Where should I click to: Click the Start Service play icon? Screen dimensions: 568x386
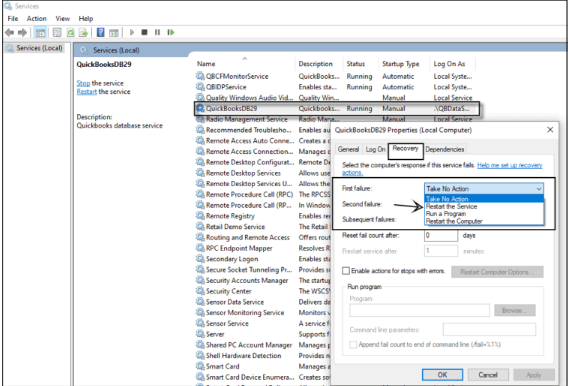pyautogui.click(x=132, y=33)
